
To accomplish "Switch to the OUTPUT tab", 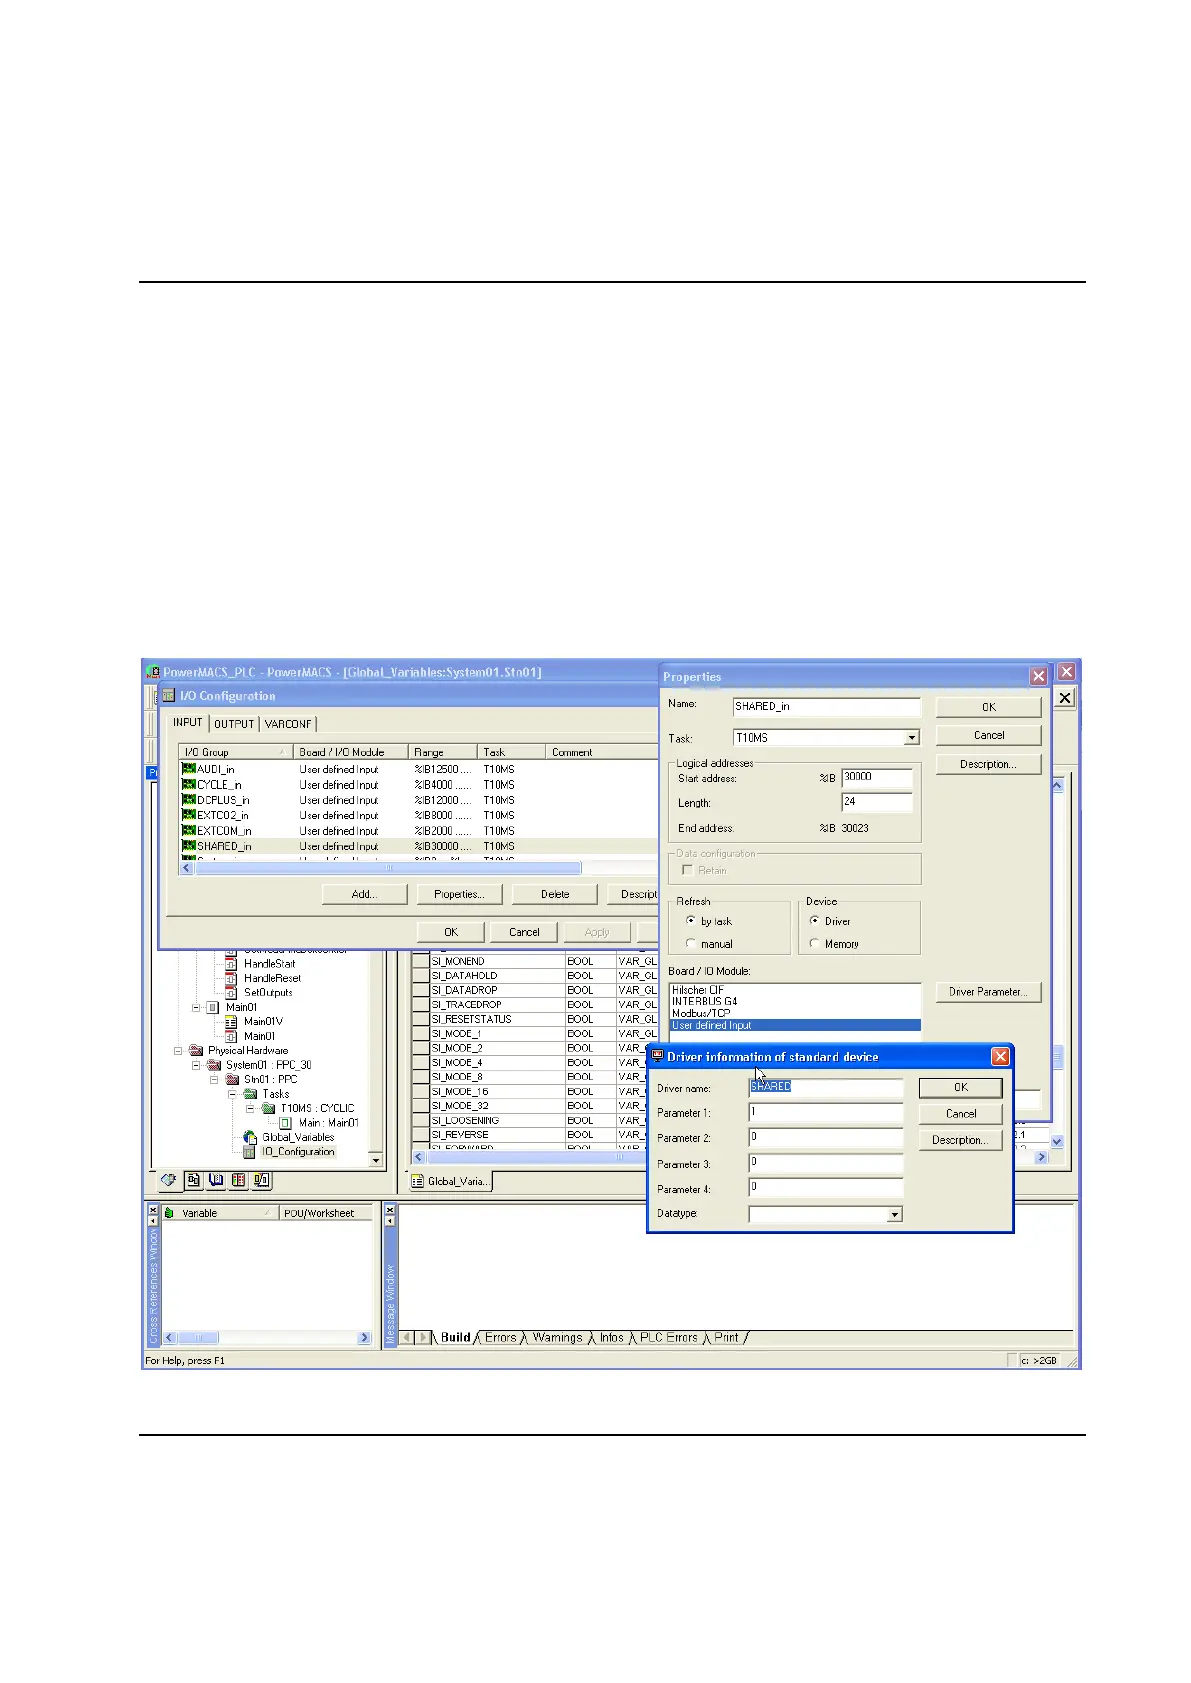I will 234,724.
